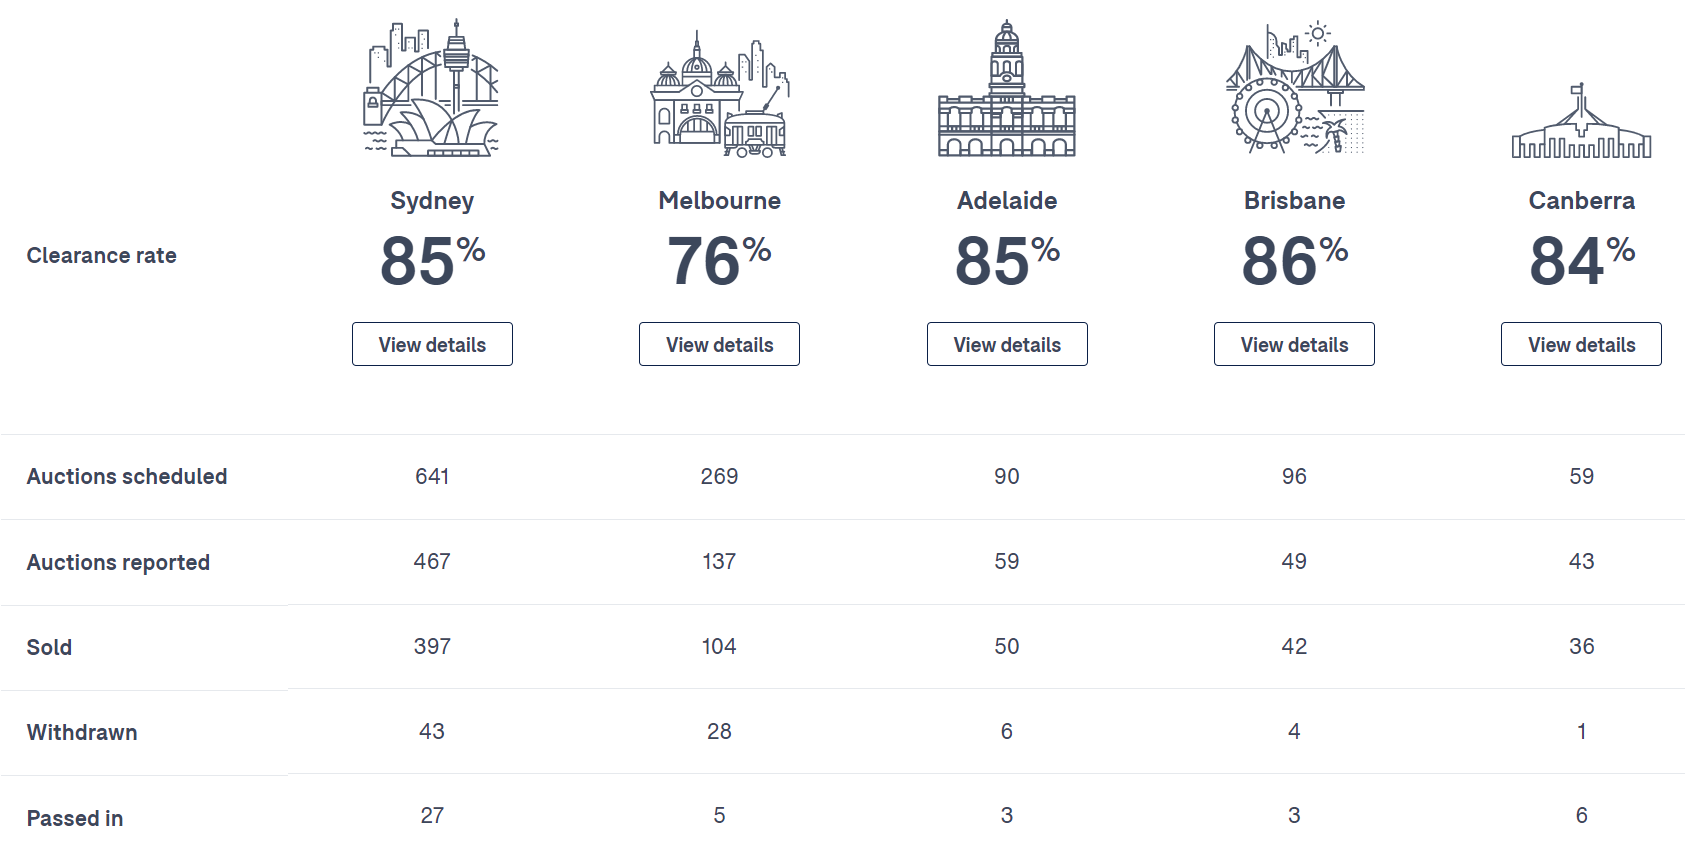Screen dimensions: 1685x854
Task: Click the Sold row label
Action: 49,647
